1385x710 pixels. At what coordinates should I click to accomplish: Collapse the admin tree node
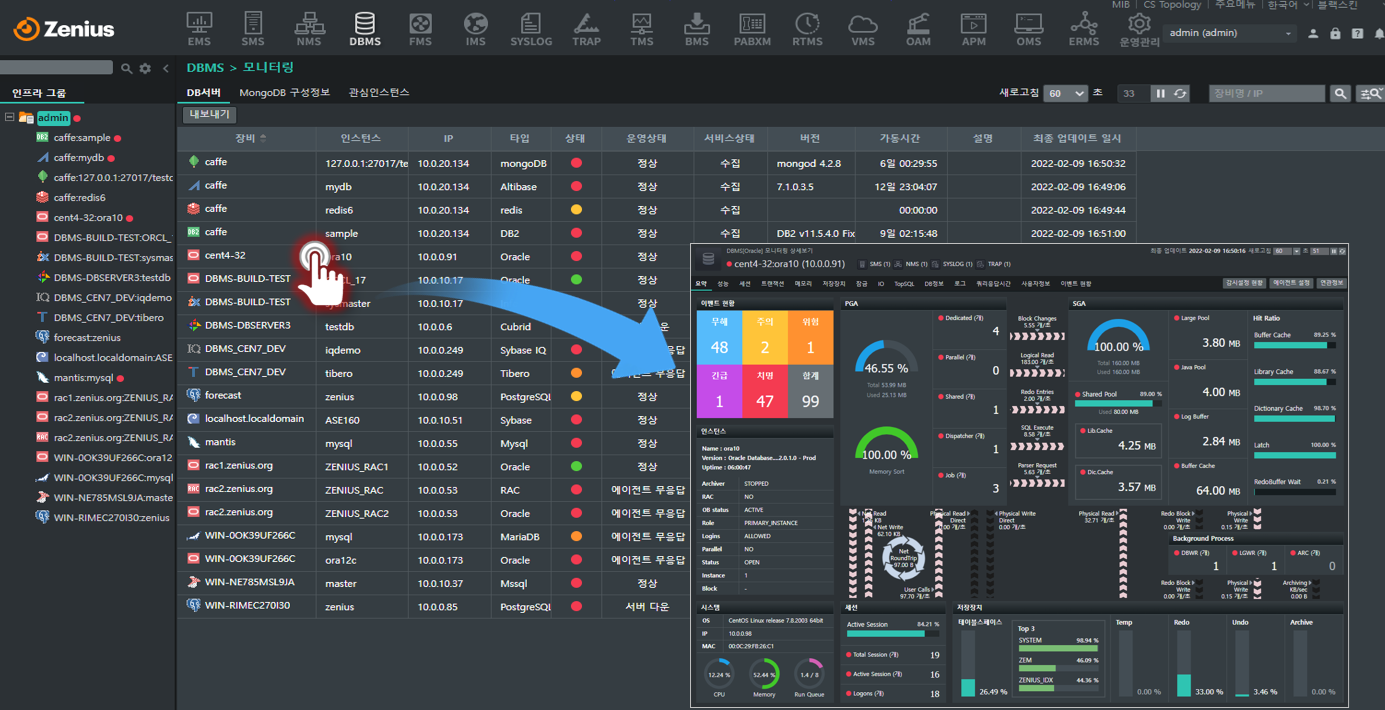coord(9,118)
